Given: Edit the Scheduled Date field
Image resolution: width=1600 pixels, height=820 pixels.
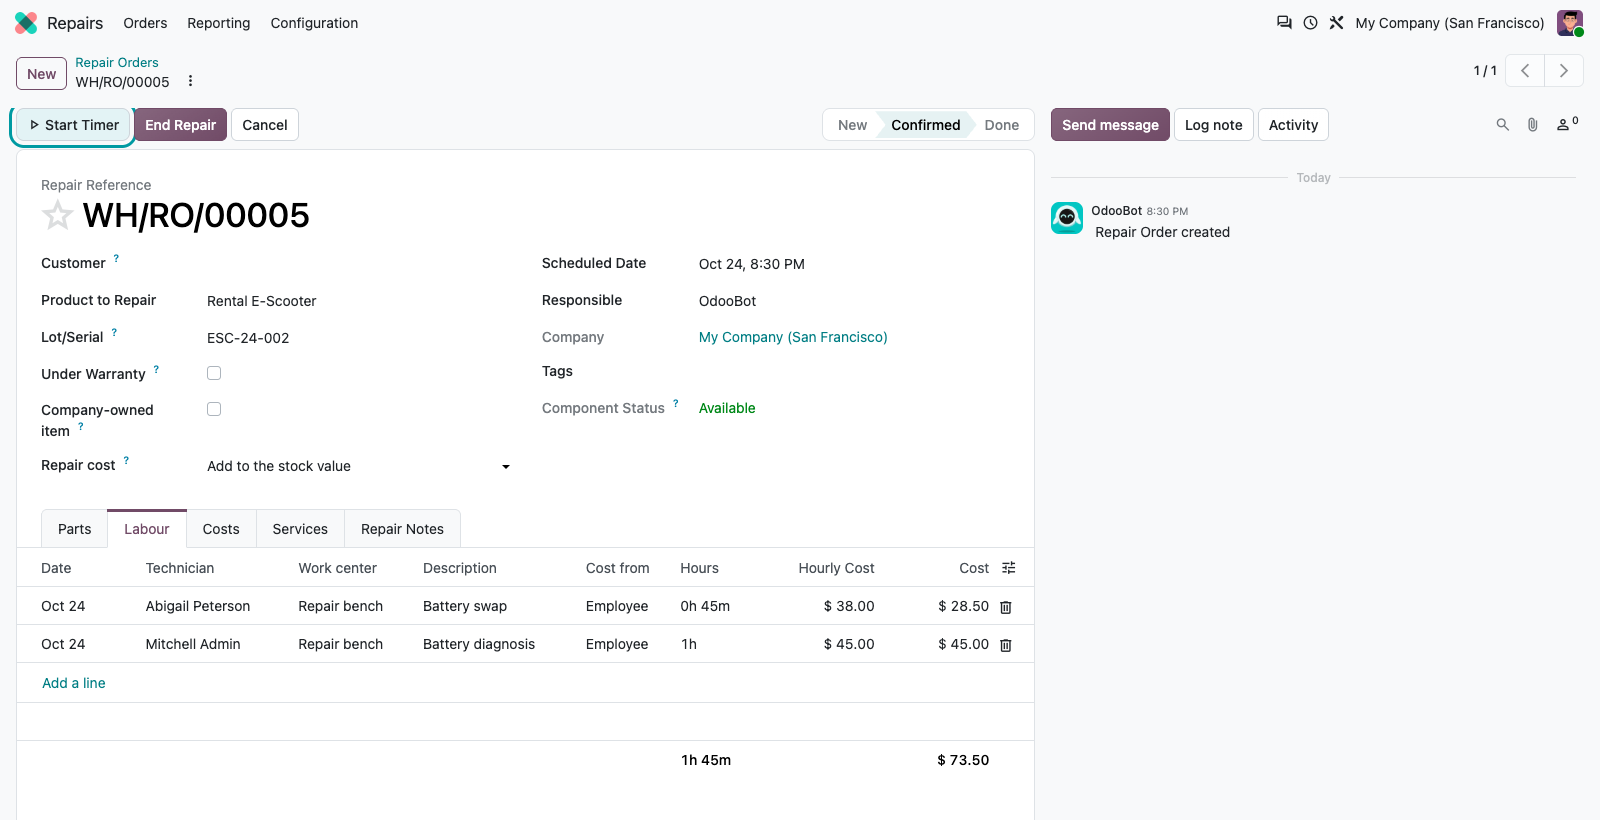Looking at the screenshot, I should [854, 264].
